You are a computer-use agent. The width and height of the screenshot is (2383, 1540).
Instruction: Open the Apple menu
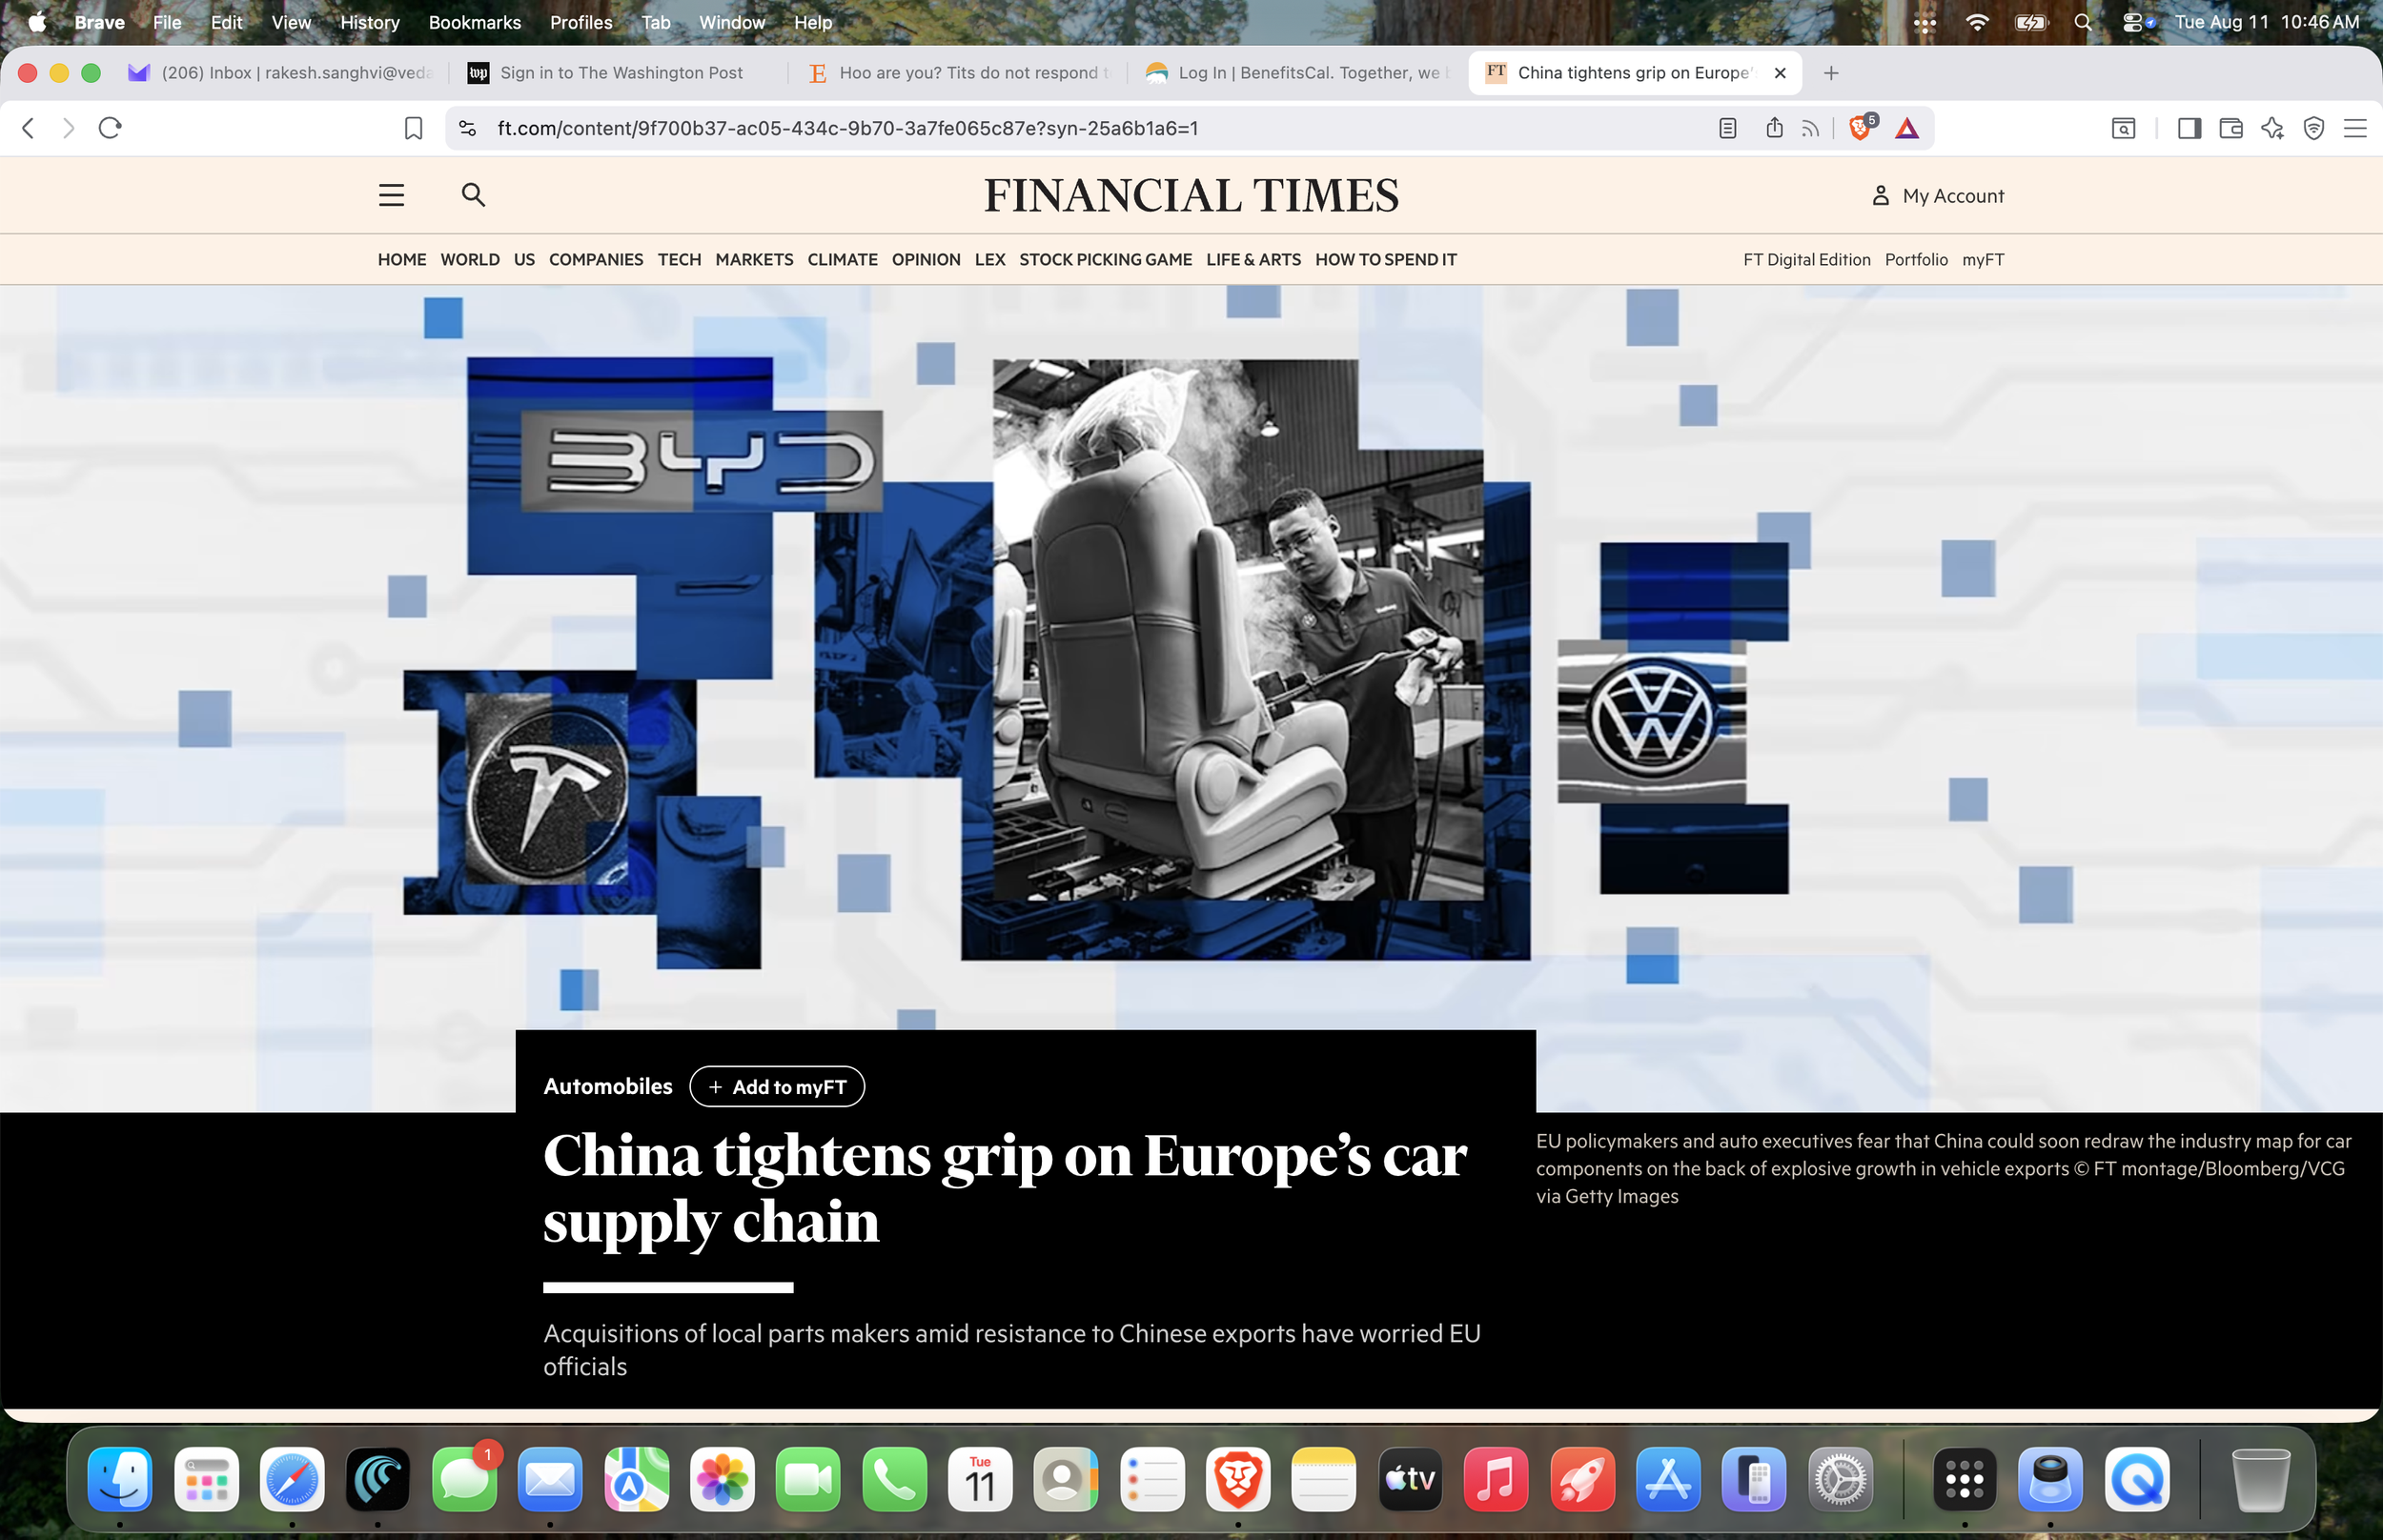[x=37, y=22]
